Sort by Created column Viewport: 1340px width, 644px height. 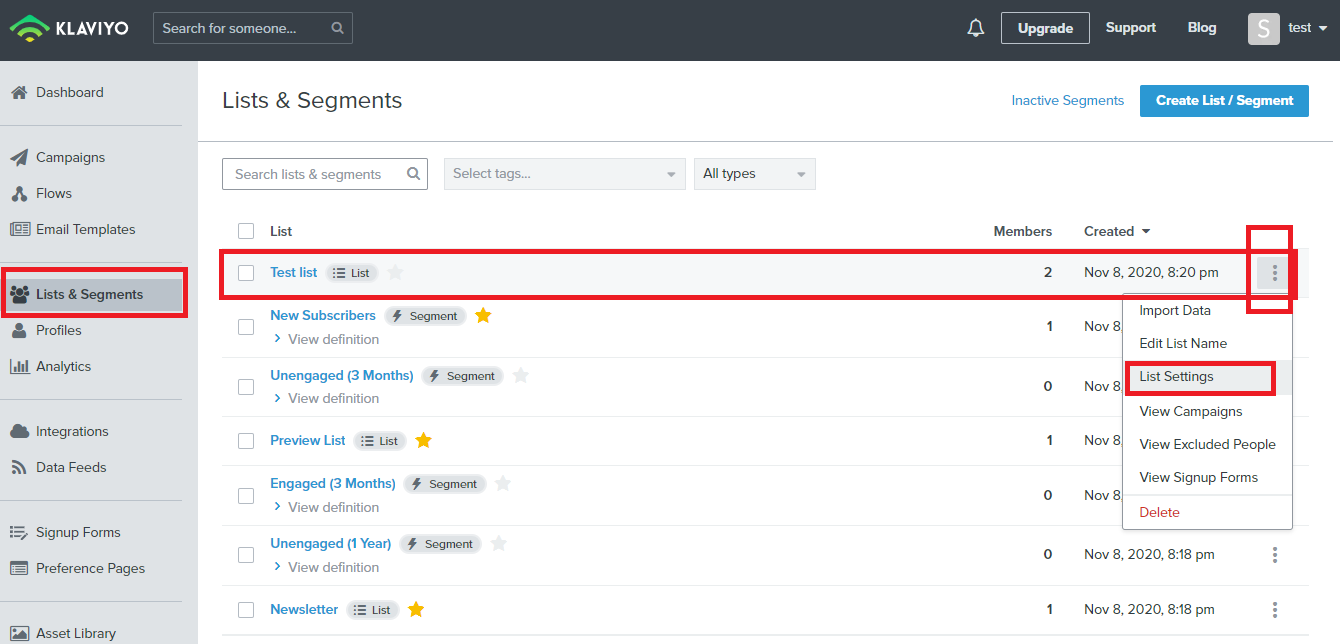tap(1116, 231)
